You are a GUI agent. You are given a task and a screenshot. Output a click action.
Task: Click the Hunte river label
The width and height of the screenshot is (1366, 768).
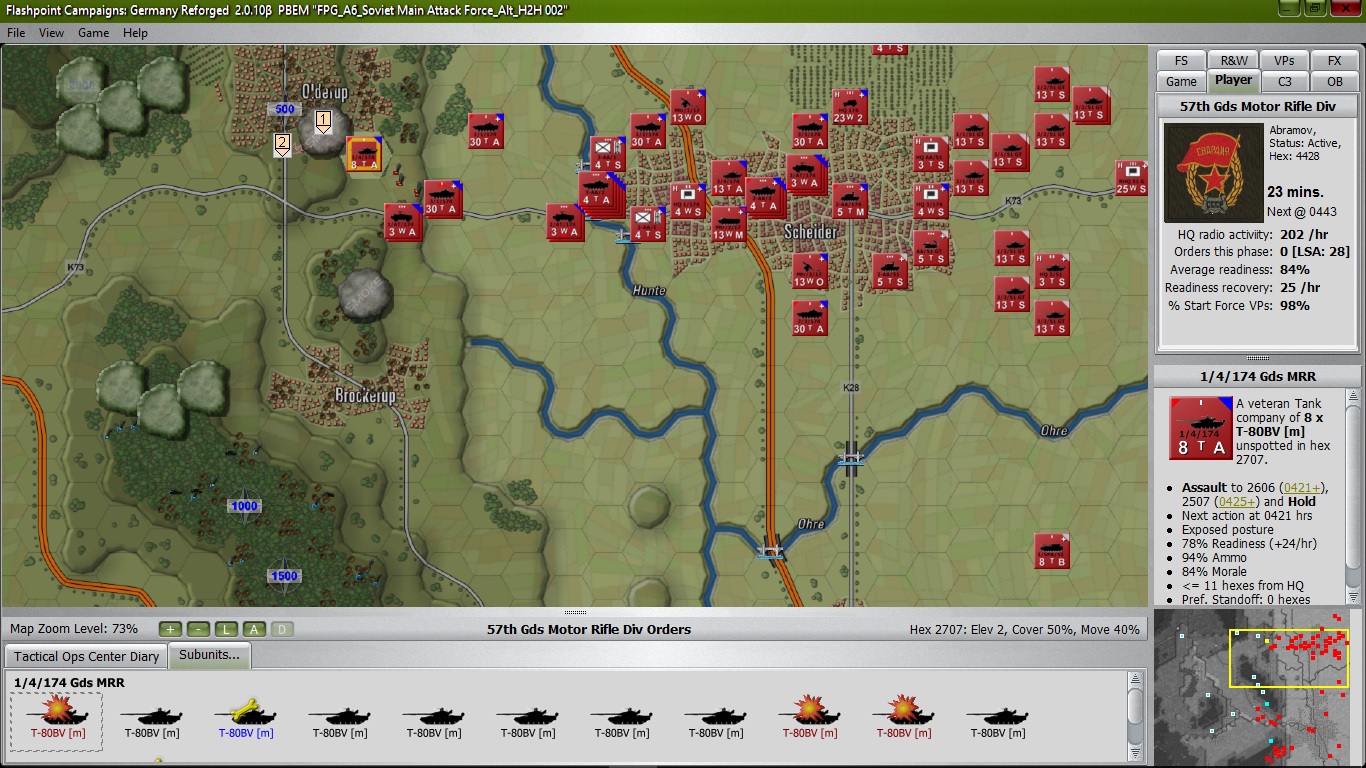click(x=648, y=291)
